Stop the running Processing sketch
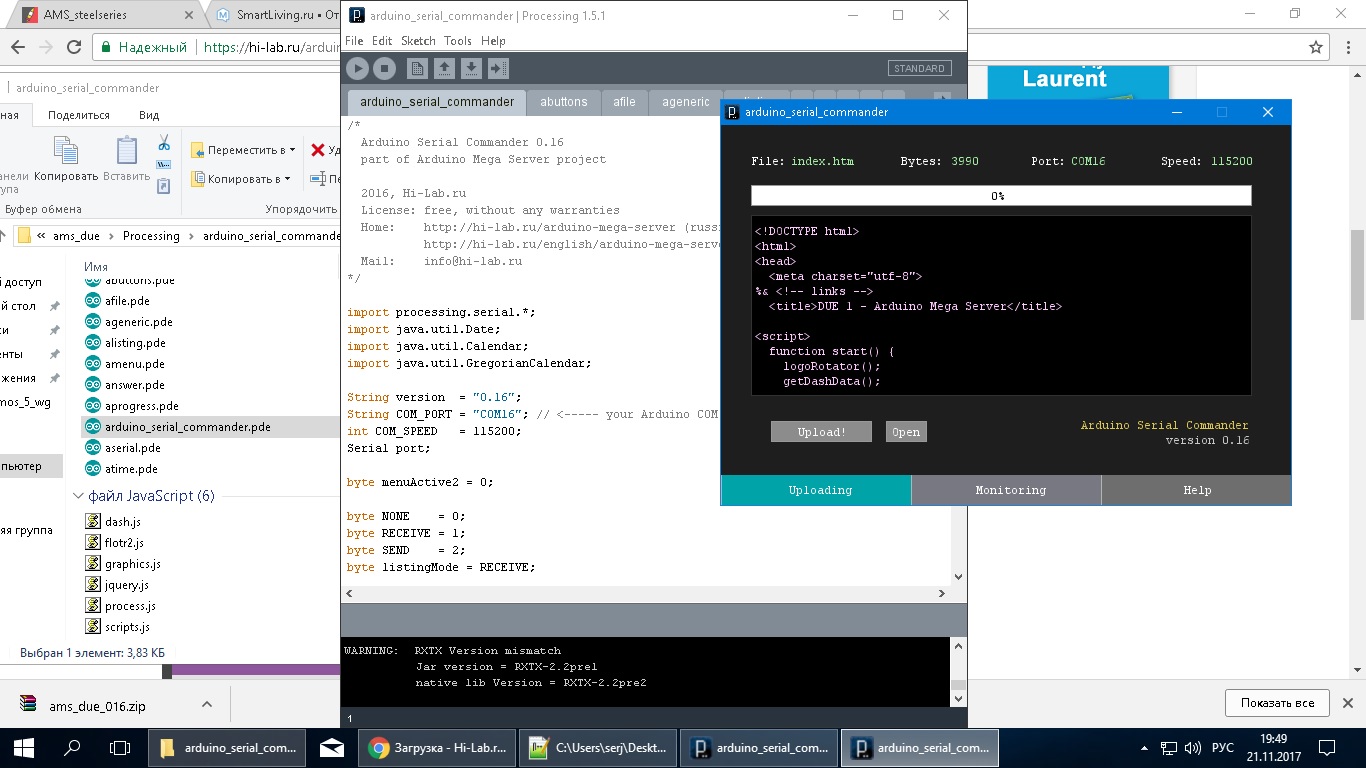This screenshot has width=1366, height=768. [384, 68]
